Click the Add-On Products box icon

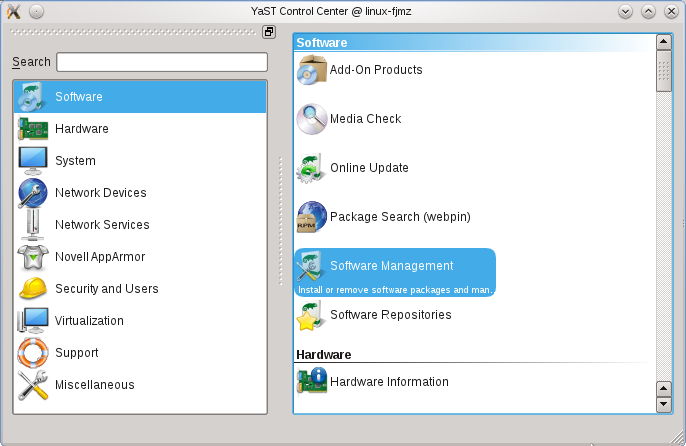coord(312,70)
